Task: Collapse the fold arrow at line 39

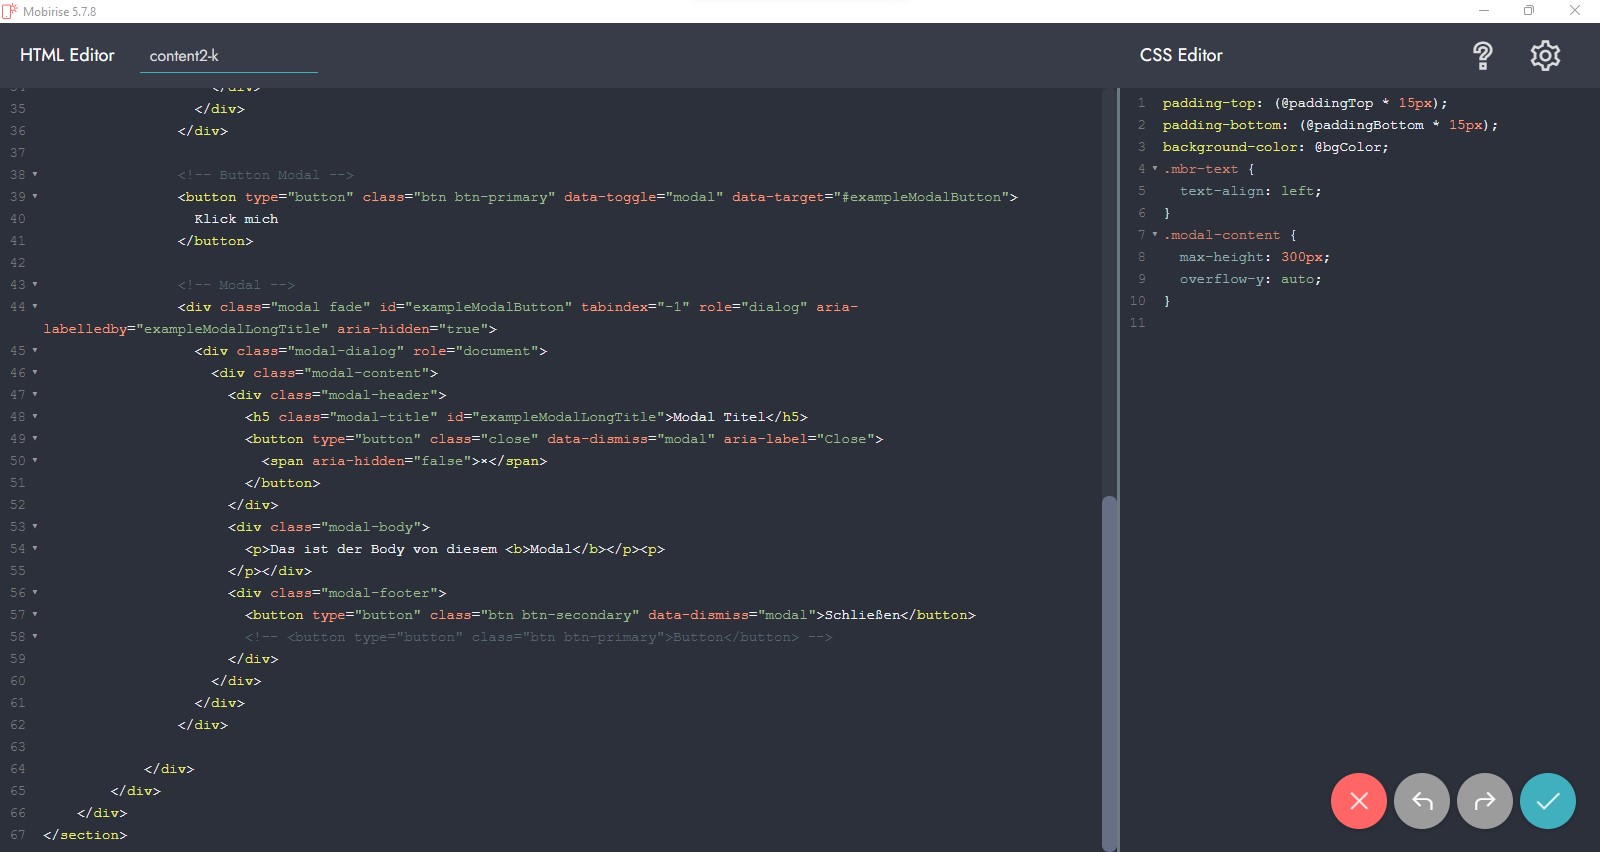Action: click(35, 197)
